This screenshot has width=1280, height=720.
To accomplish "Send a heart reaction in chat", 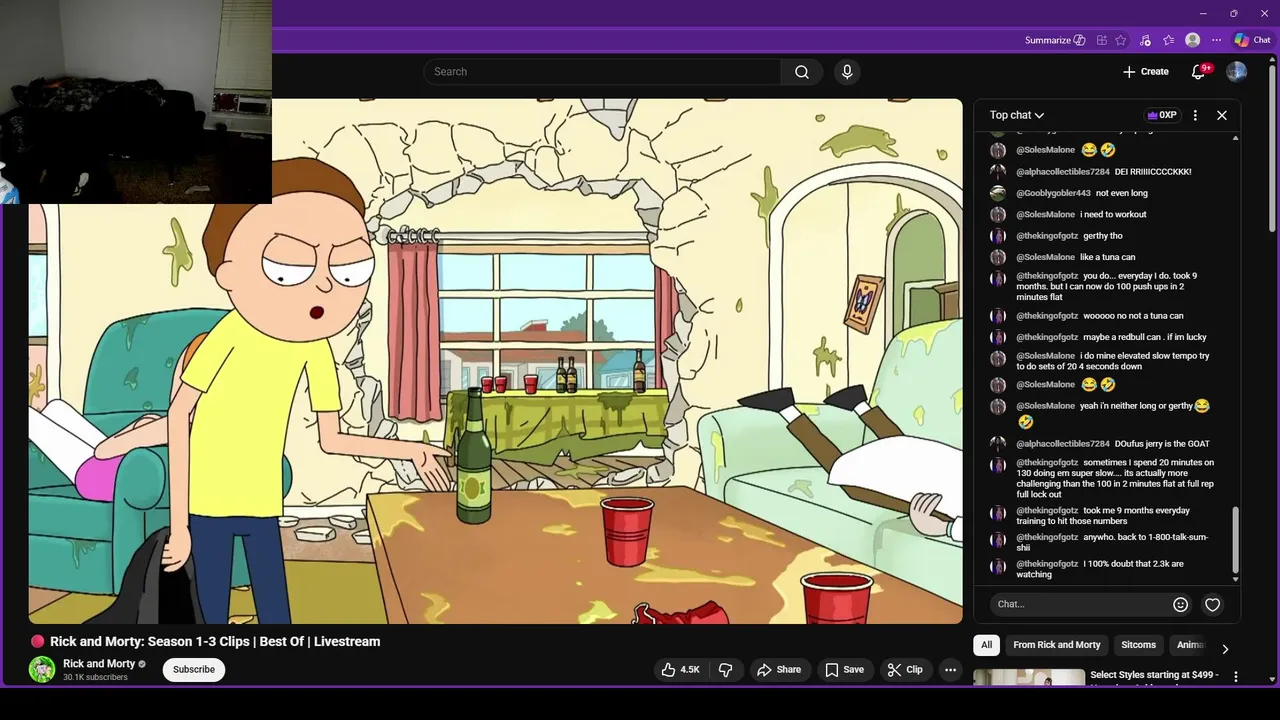I will coord(1212,604).
